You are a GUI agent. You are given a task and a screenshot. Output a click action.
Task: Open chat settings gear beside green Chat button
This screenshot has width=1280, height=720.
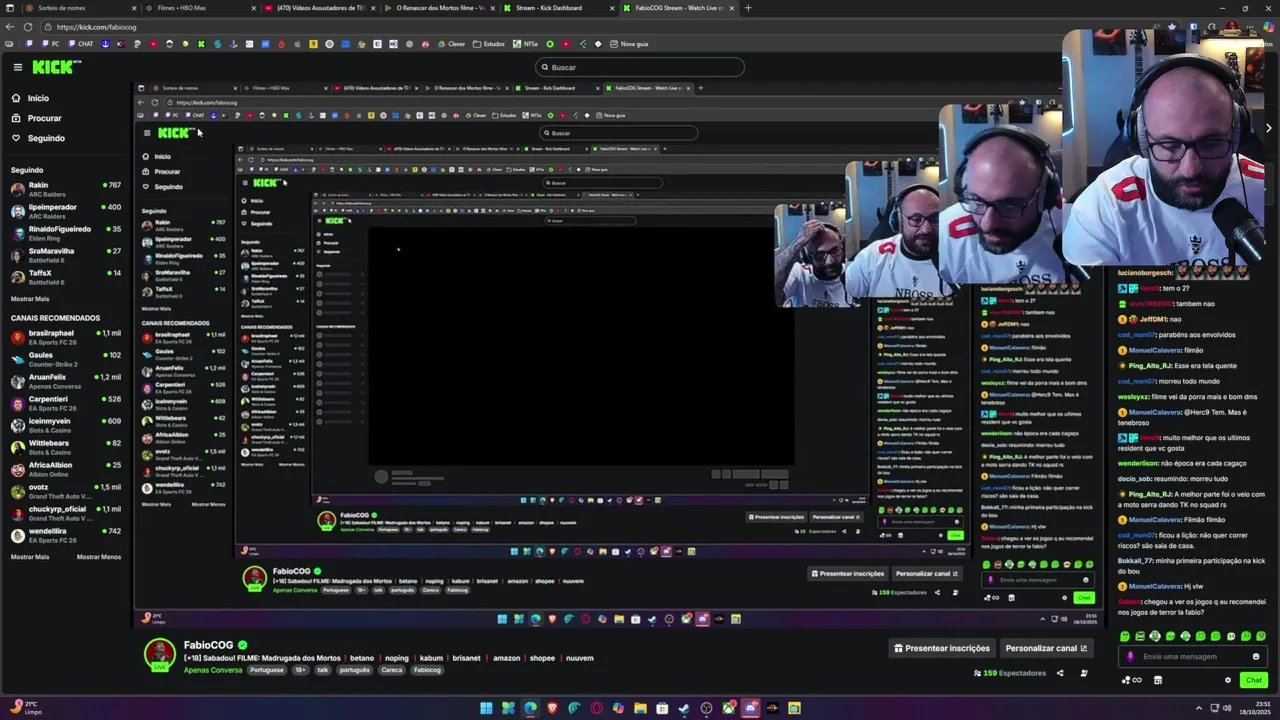1228,680
